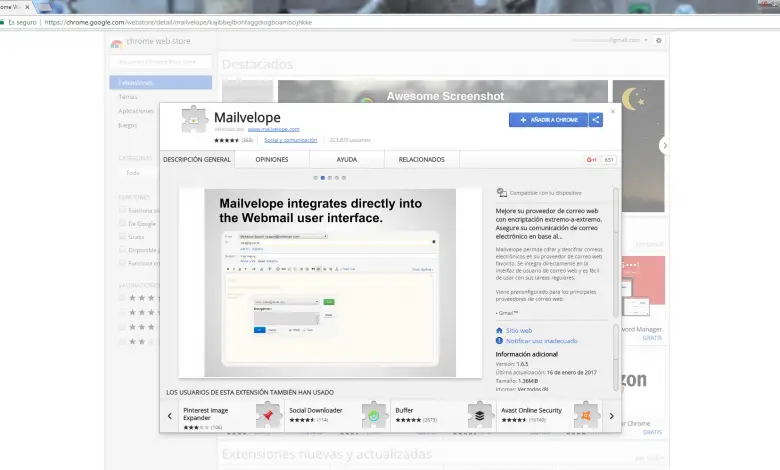The width and height of the screenshot is (780, 470).
Task: Click the compatible device icon
Action: pyautogui.click(x=501, y=192)
